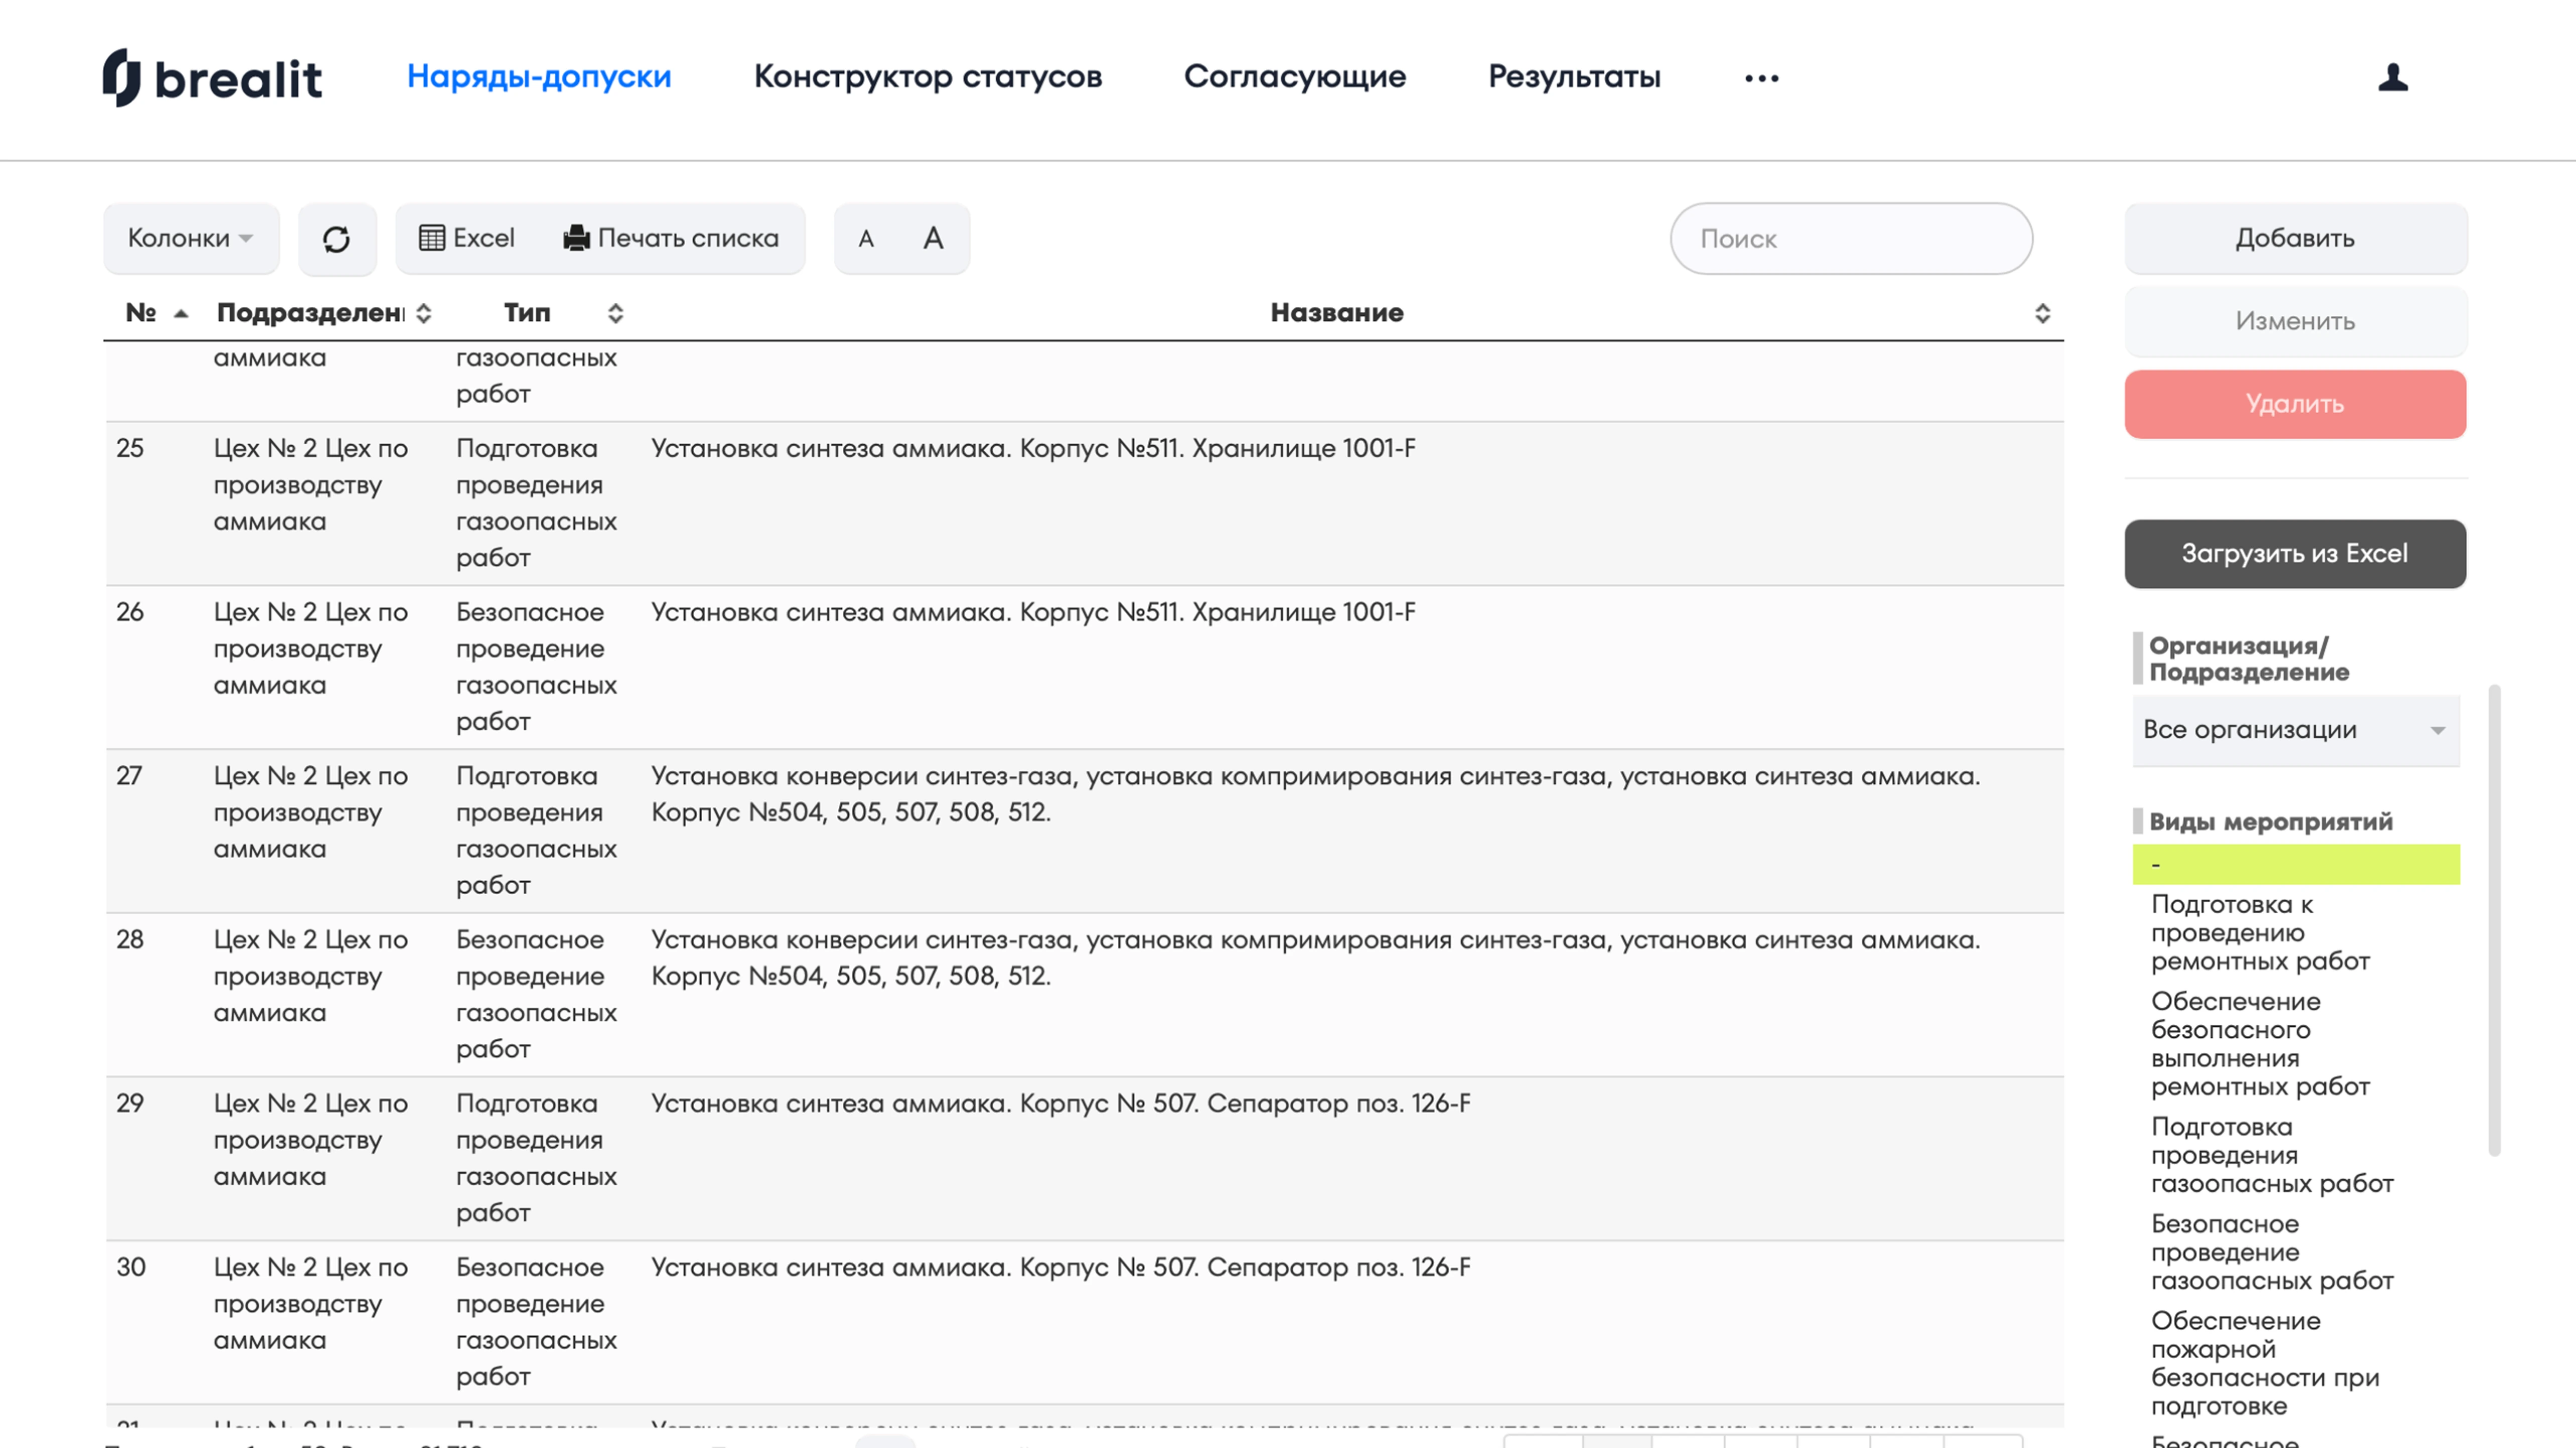Click the refresh list icon
Screen dimensions: 2576x1448
pos(336,239)
